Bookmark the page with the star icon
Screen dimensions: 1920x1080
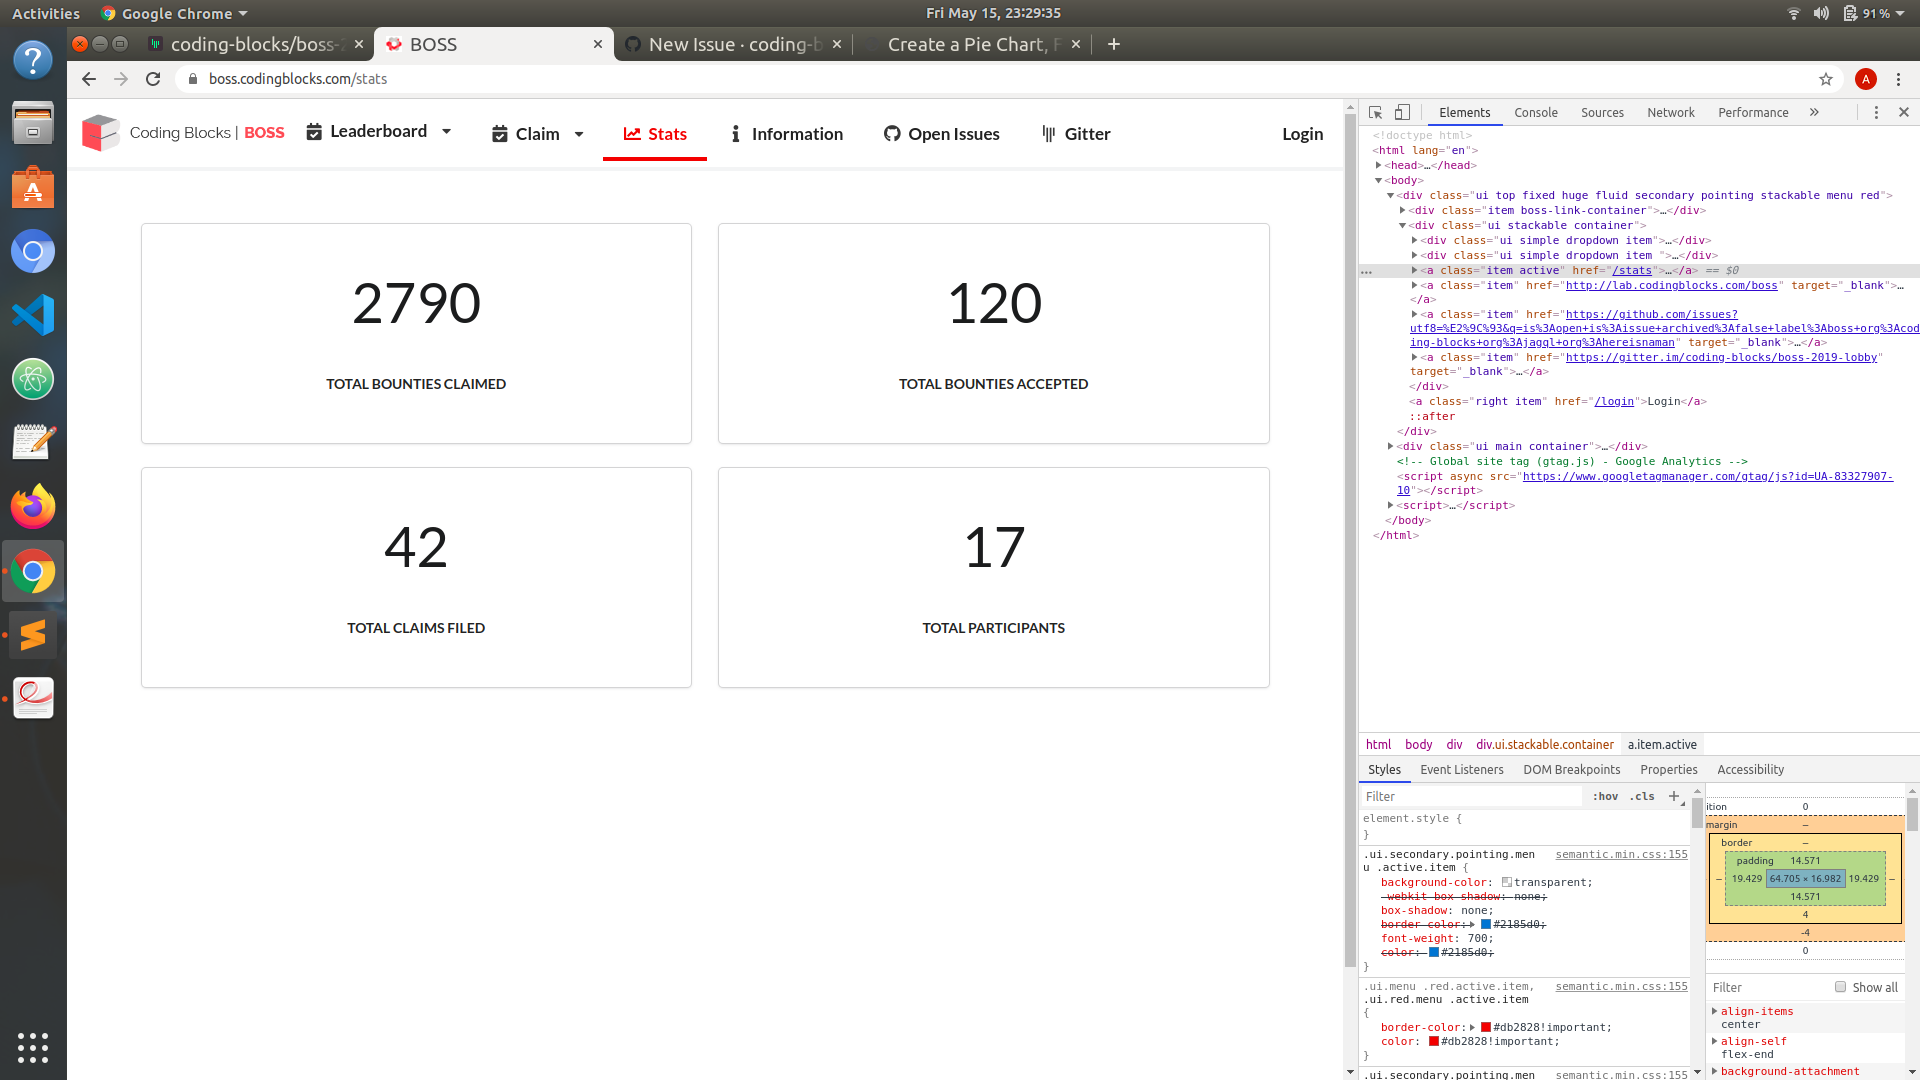pos(1825,79)
